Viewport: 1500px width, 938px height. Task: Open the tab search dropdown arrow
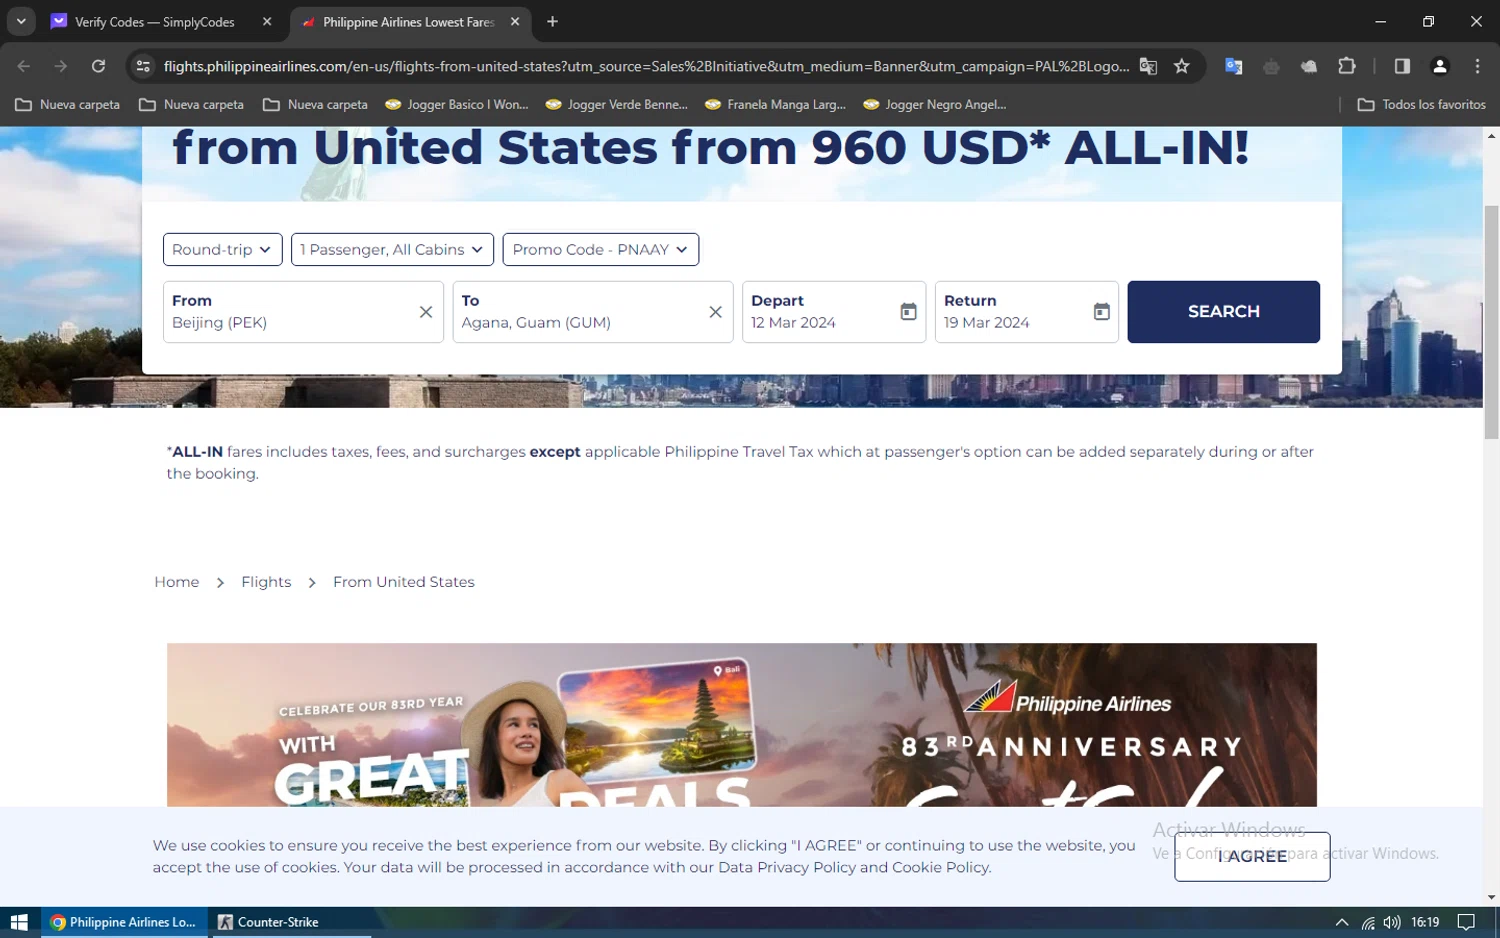point(21,22)
